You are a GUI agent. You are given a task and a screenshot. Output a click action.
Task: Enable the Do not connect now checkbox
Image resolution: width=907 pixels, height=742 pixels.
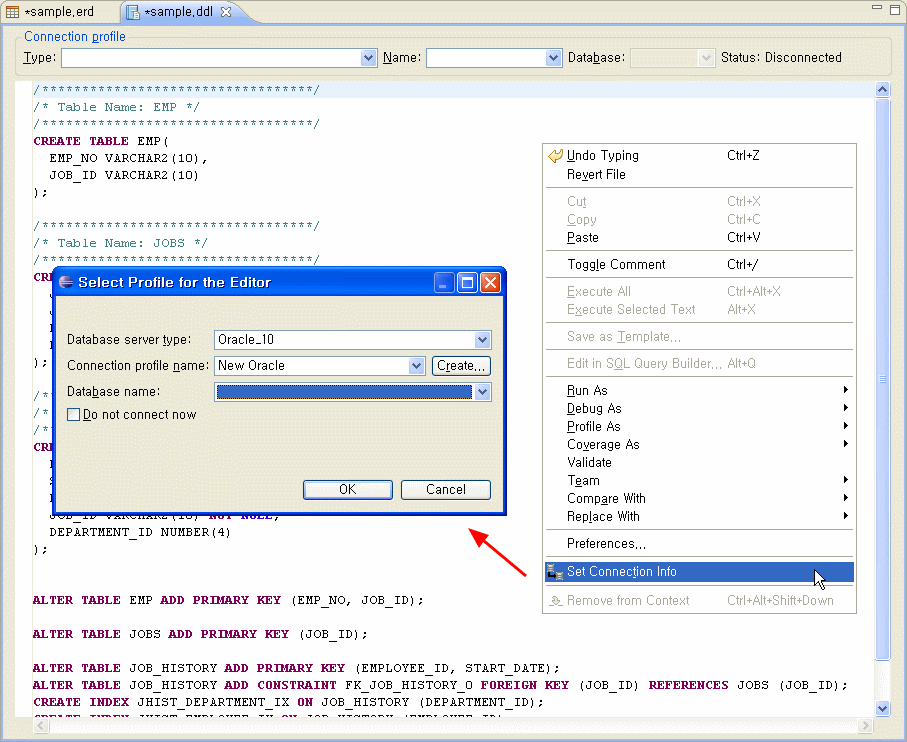point(73,415)
